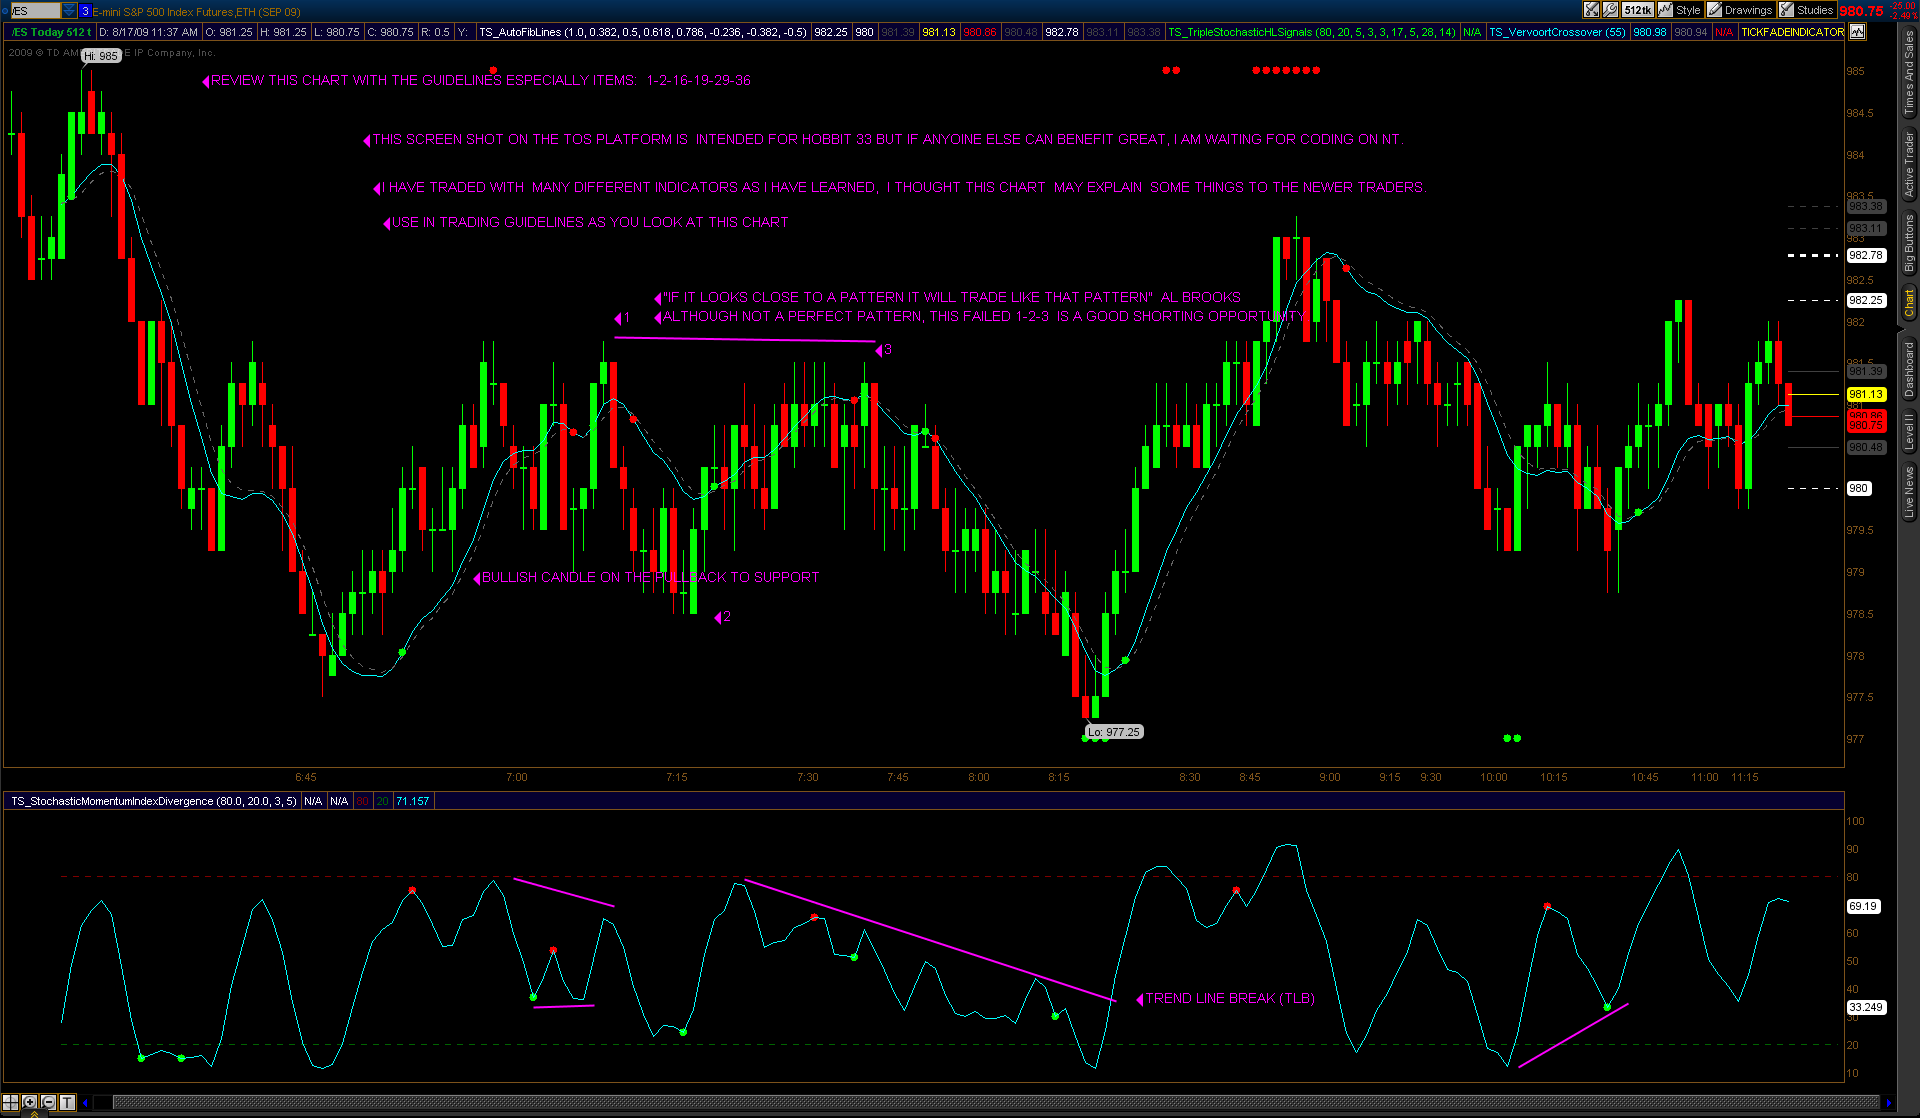Open the Studies menu
The width and height of the screenshot is (1920, 1118).
[x=1806, y=10]
